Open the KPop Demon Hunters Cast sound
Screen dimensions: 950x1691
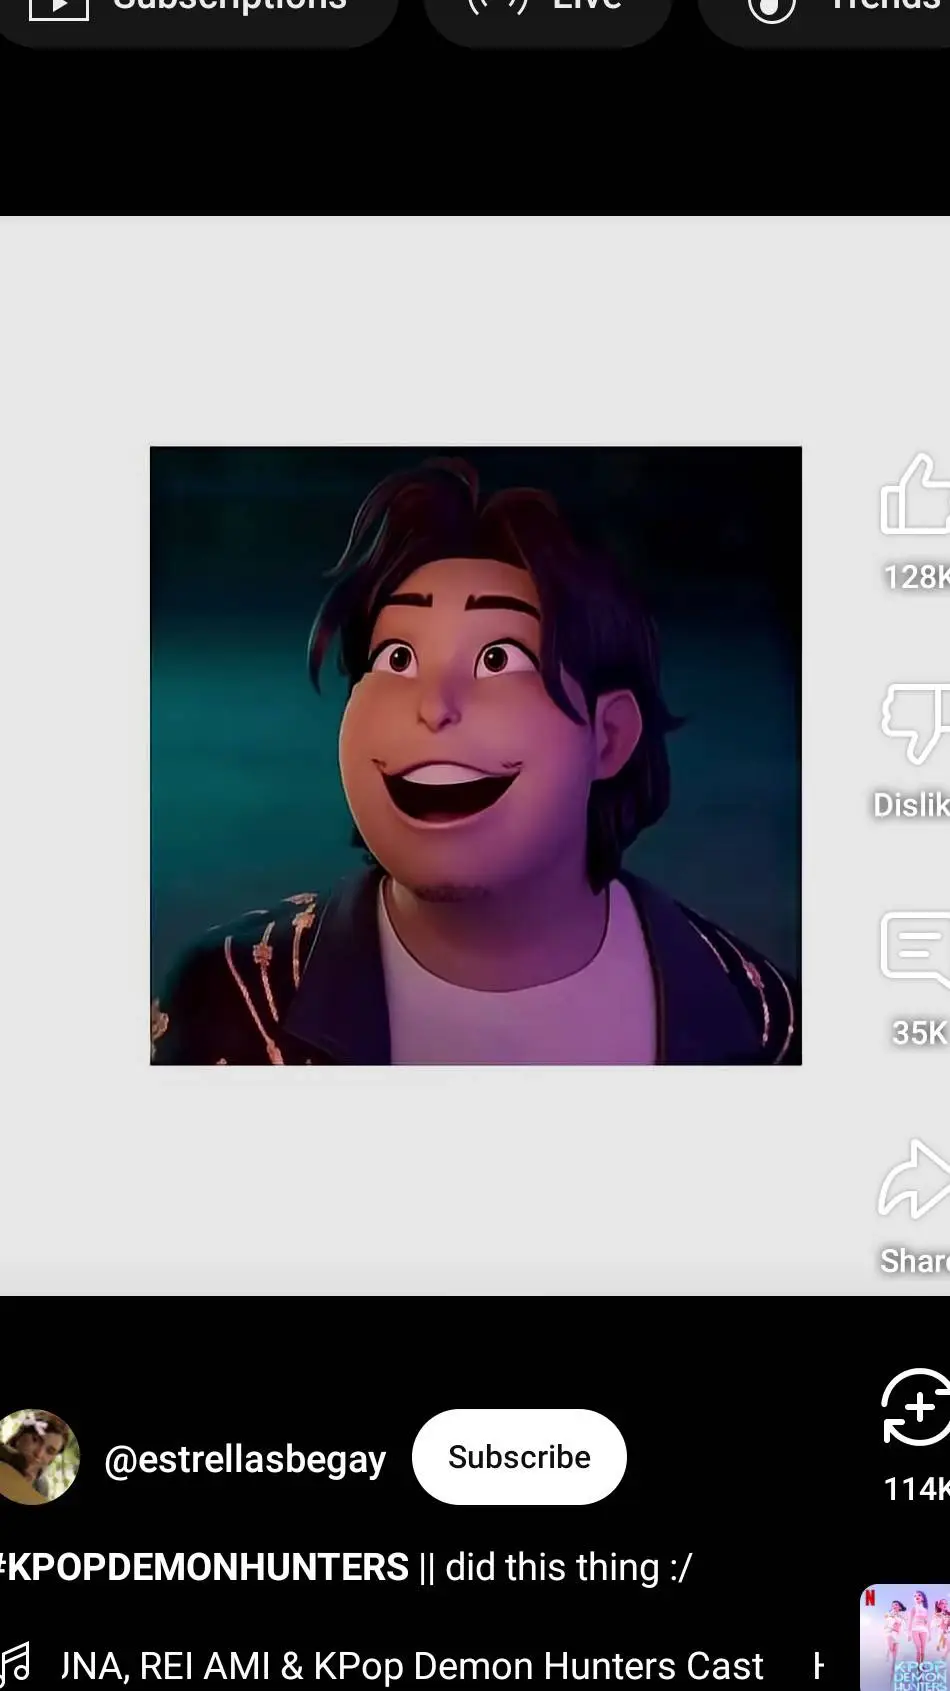(412, 1666)
